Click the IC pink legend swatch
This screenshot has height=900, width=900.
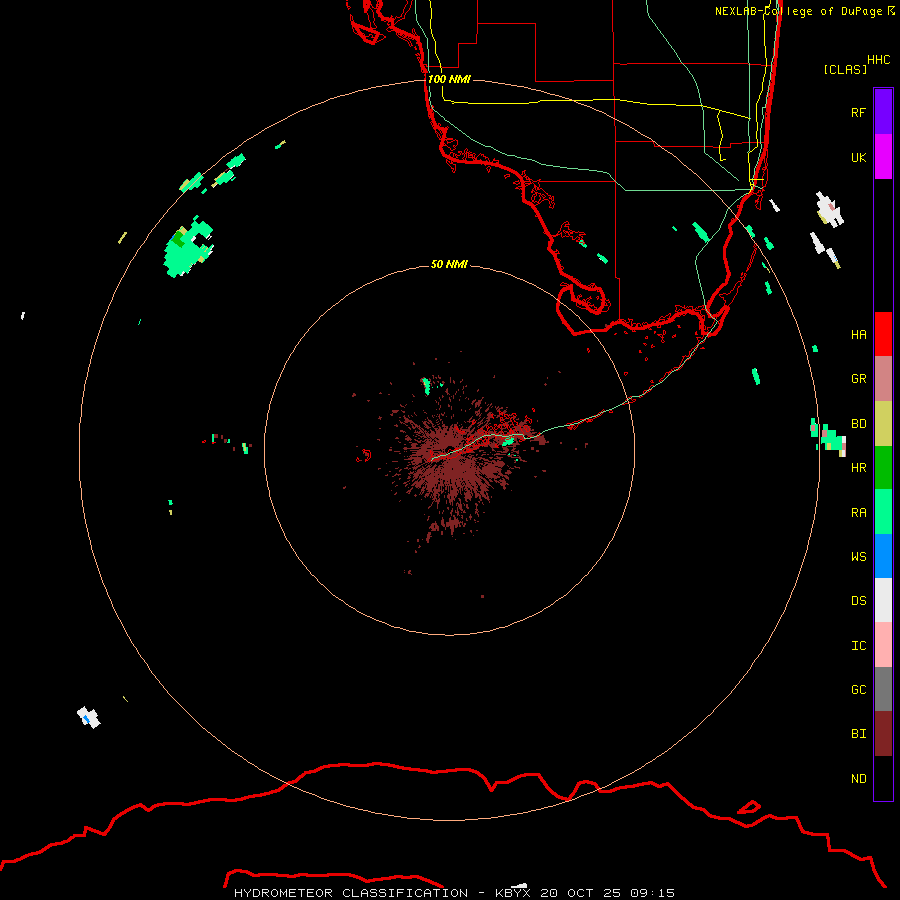pyautogui.click(x=883, y=645)
